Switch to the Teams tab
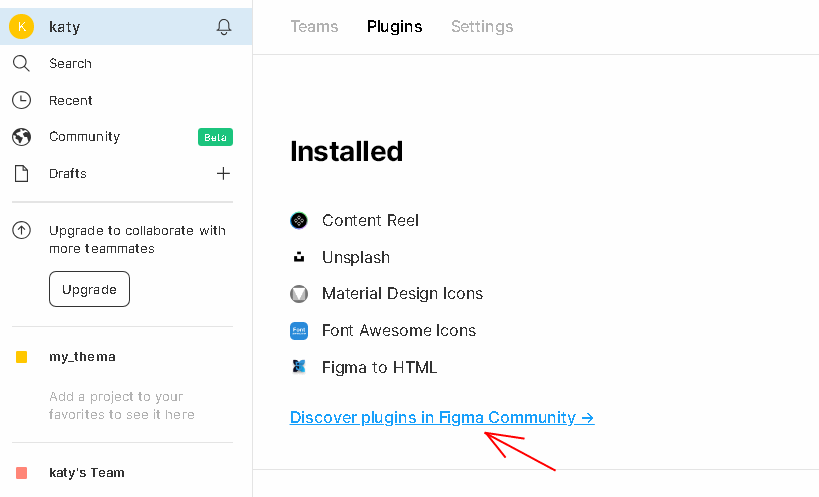Viewport: 819px width, 497px height. [x=314, y=27]
